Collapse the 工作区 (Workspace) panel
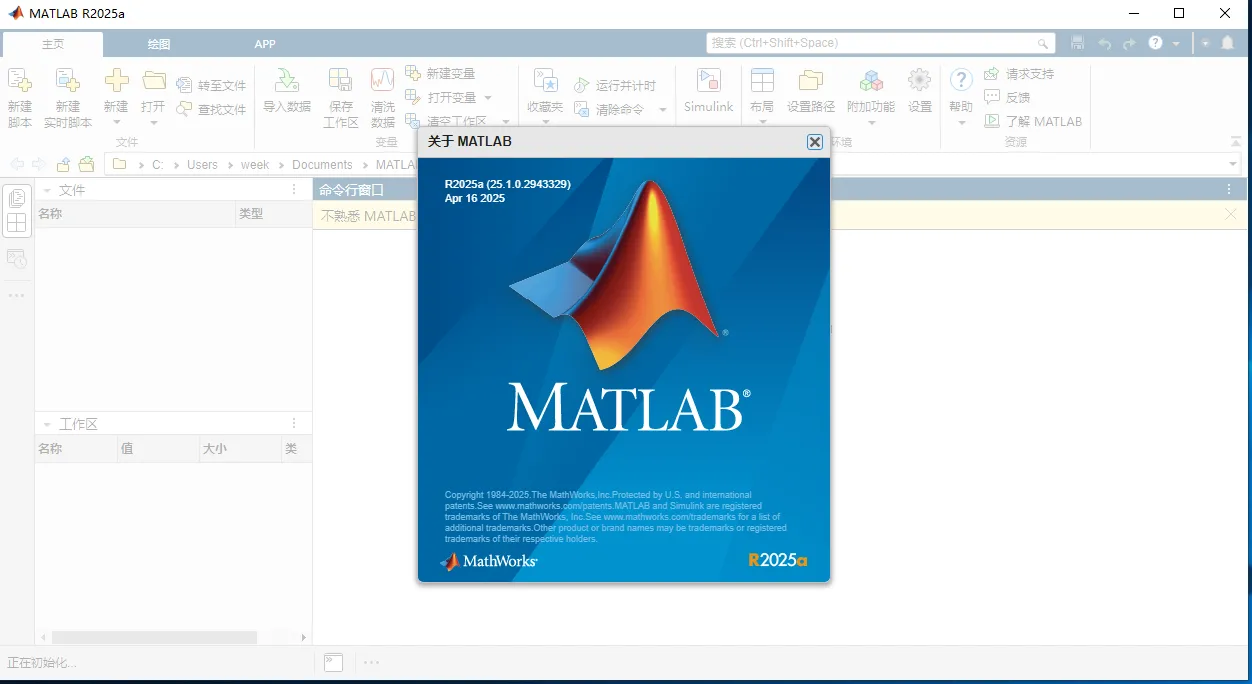The width and height of the screenshot is (1252, 684). [x=47, y=424]
